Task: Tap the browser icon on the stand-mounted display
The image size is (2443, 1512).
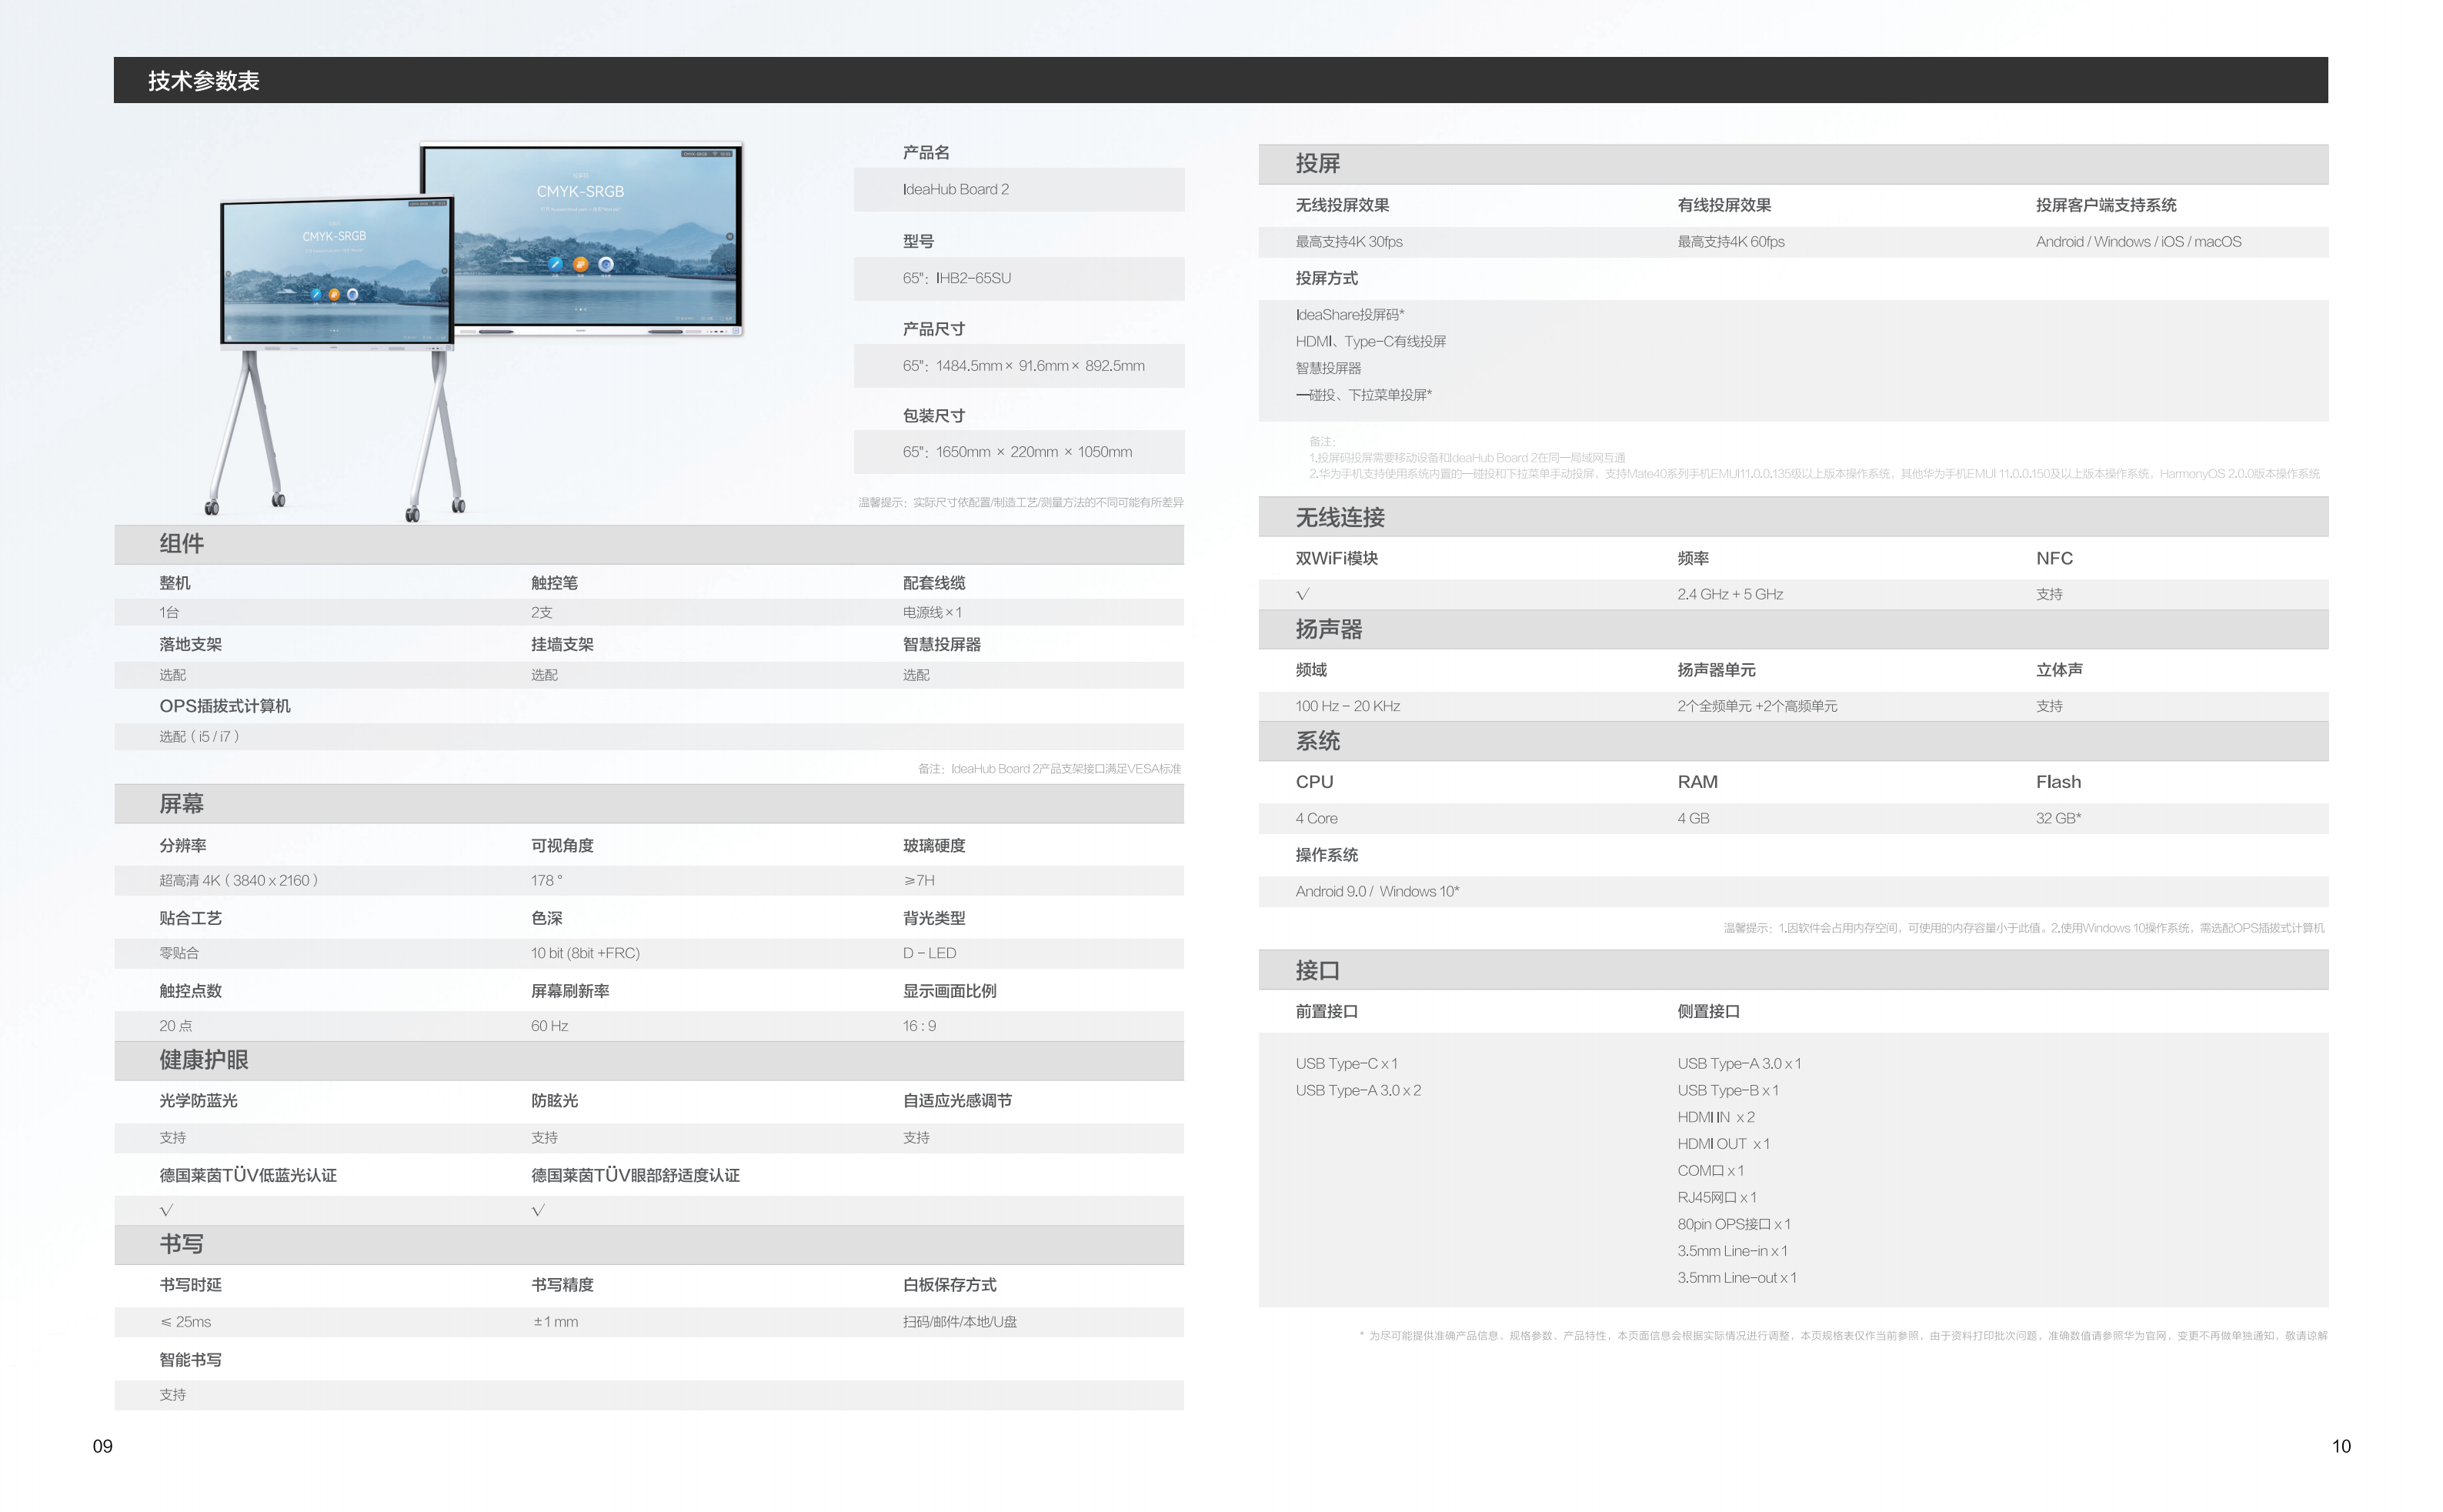Action: (352, 294)
